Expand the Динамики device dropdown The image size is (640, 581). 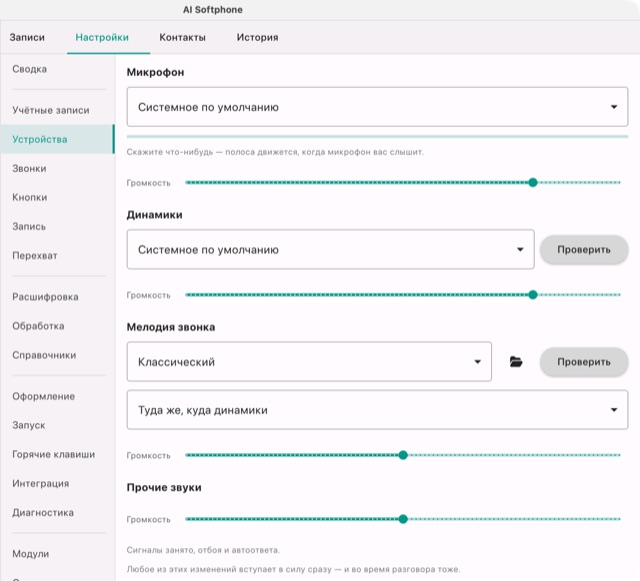(330, 249)
